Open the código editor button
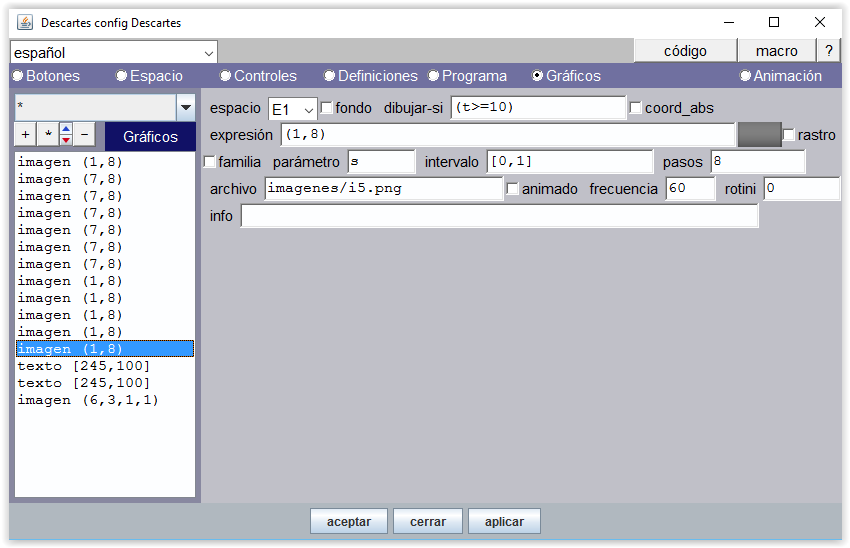Image resolution: width=850 pixels, height=548 pixels. (685, 51)
